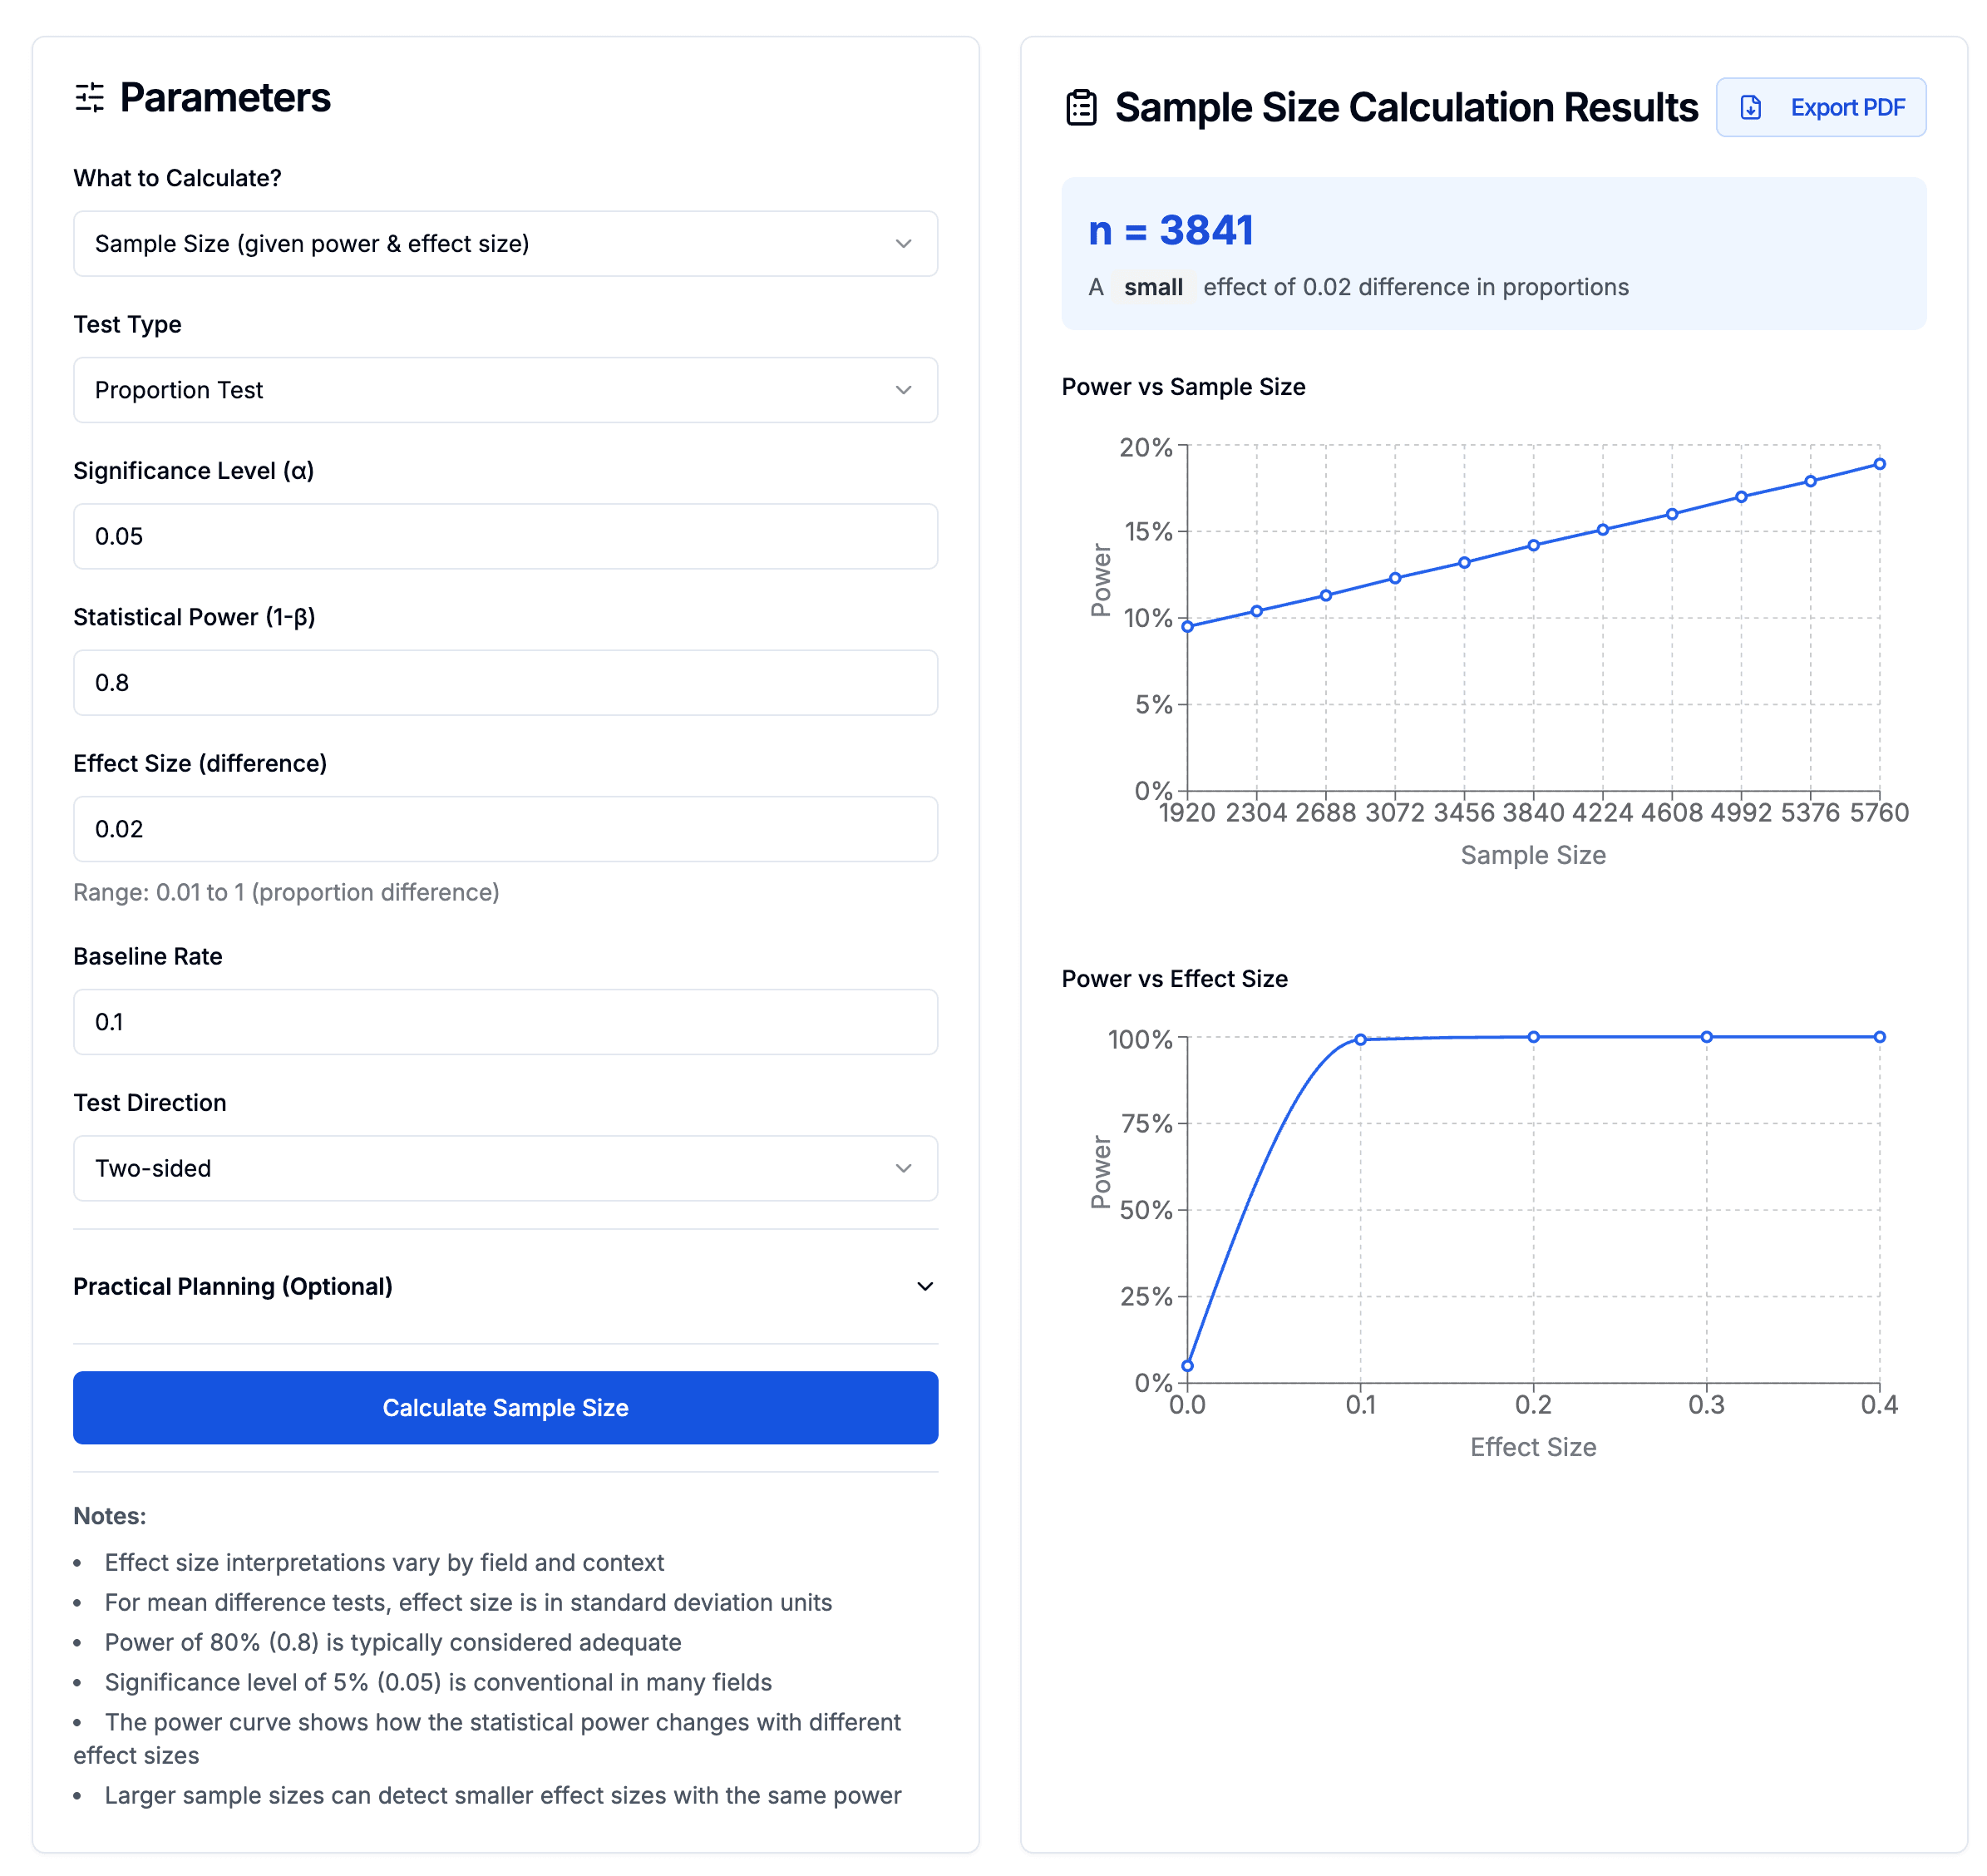Click the Export PDF button

1820,107
